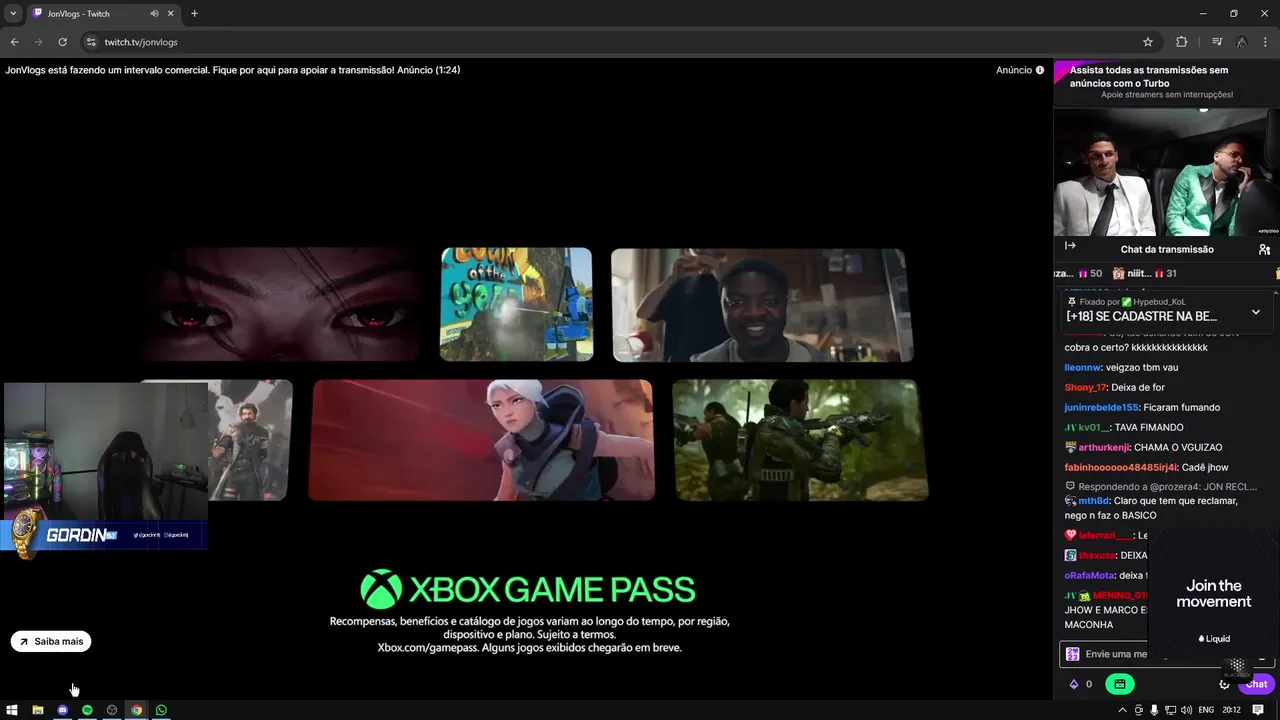Open the 20:12 taskbar clock
This screenshot has width=1280, height=720.
coord(1231,710)
